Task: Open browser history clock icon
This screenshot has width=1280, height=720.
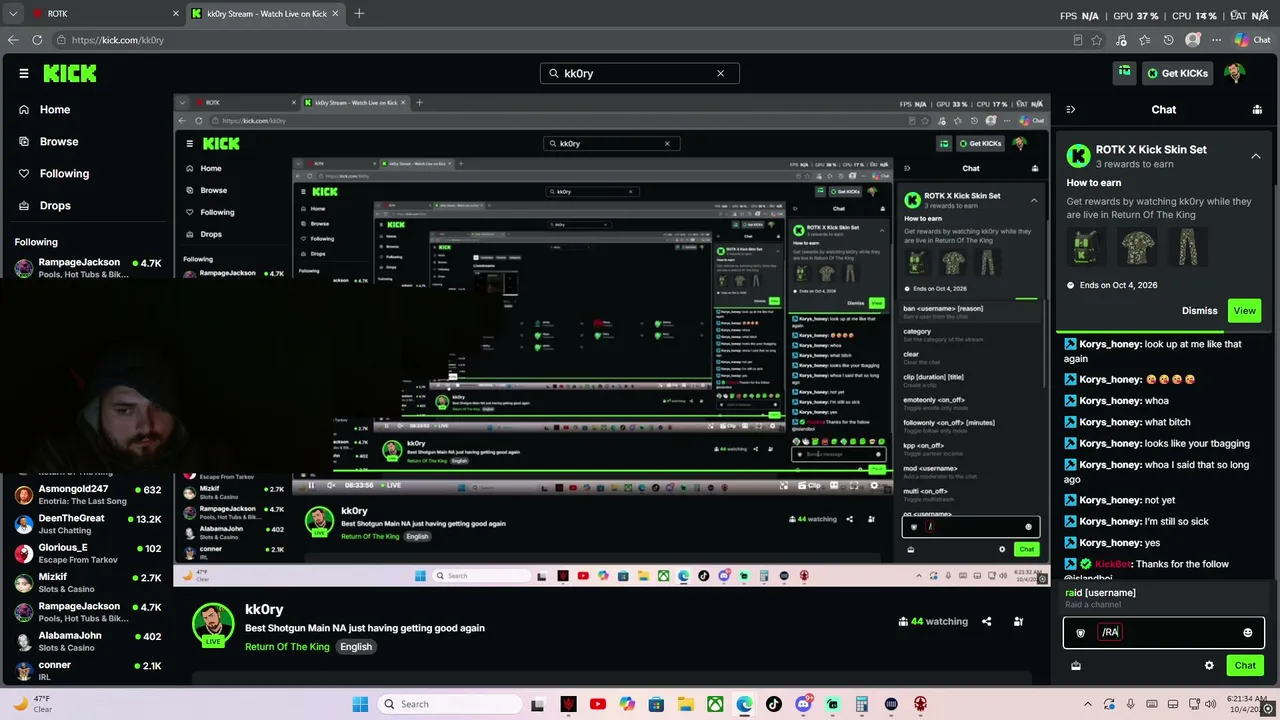Action: (1168, 40)
